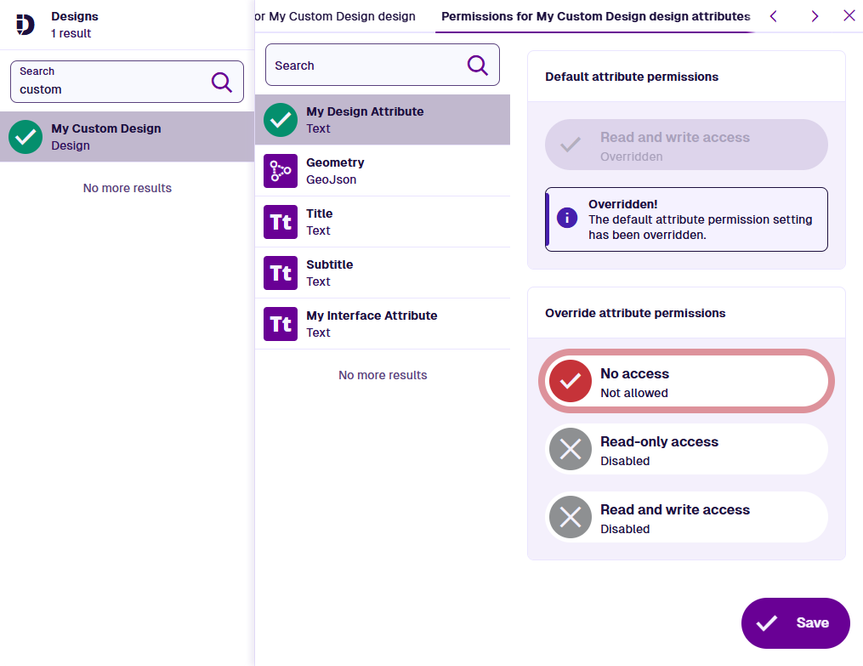Click the magnifier icon in Designs search
863x666 pixels.
pyautogui.click(x=221, y=82)
